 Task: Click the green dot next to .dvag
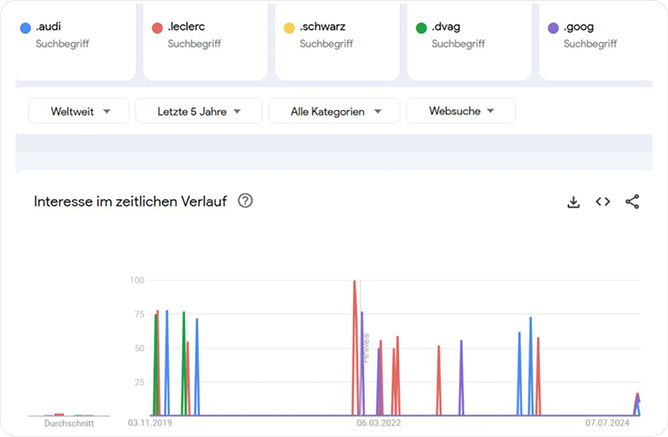(421, 28)
